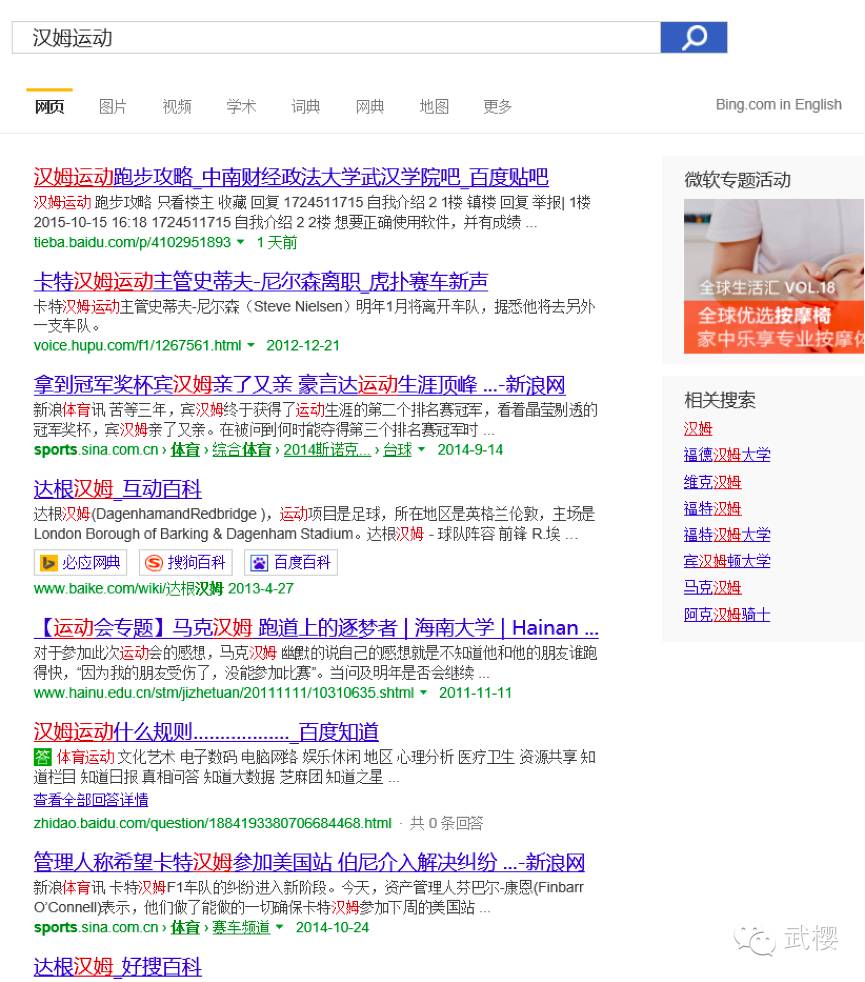Image resolution: width=865 pixels, height=982 pixels.
Task: Open 拿到冠军奖杯宾汉姆亲了又亲 新浪网 result
Action: (x=299, y=385)
